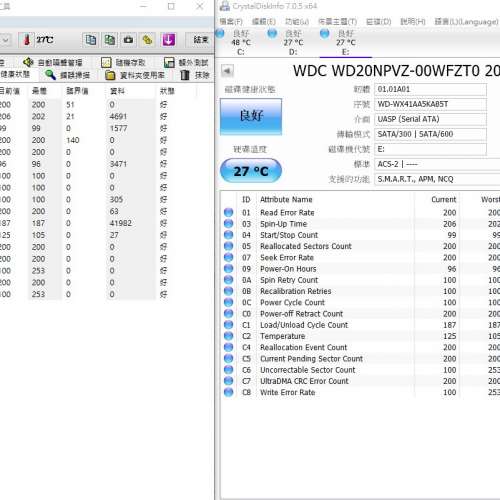500x500 pixels.
Task: Open the dropdown arrow beside the thermometer
Action: [5, 40]
